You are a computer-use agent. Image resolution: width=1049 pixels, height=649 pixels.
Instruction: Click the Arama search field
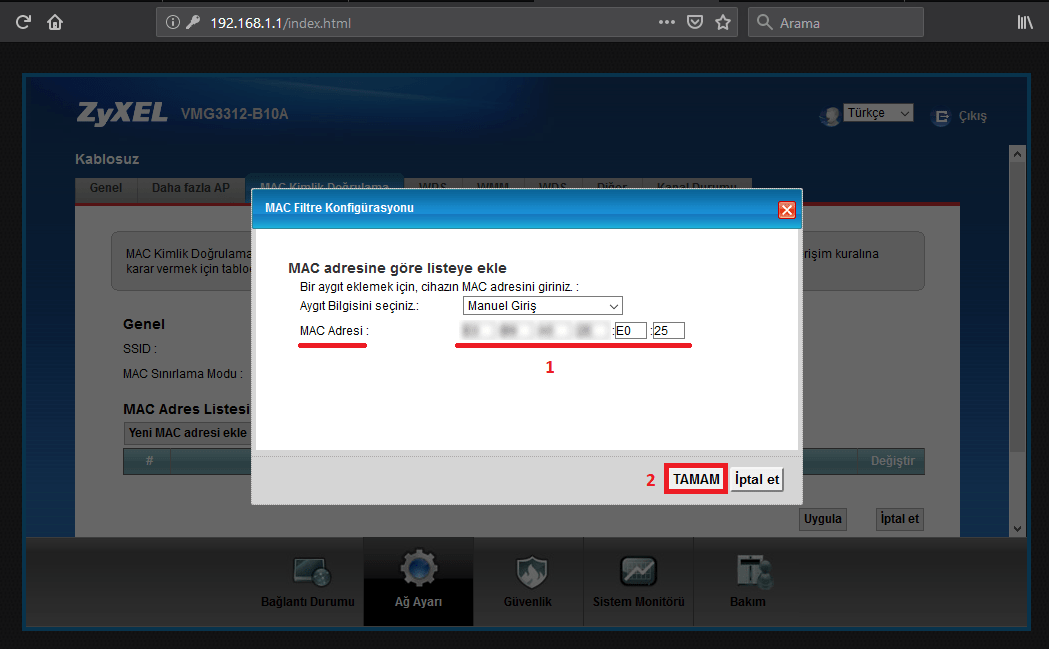[x=836, y=23]
